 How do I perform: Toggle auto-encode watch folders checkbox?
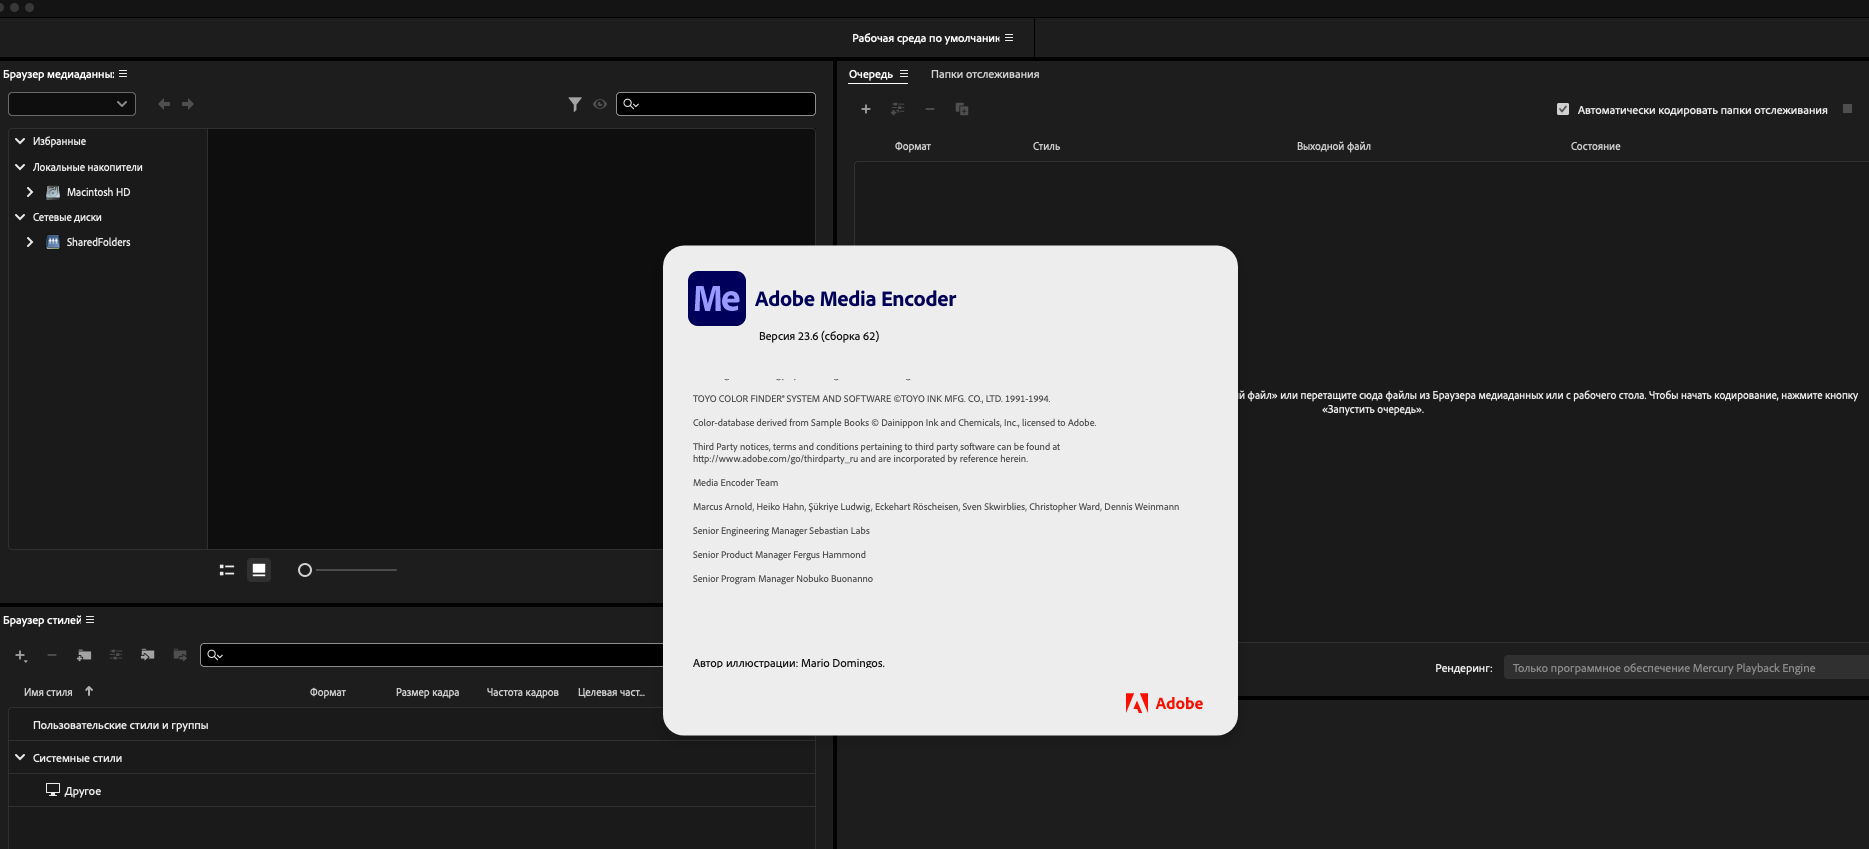point(1563,109)
